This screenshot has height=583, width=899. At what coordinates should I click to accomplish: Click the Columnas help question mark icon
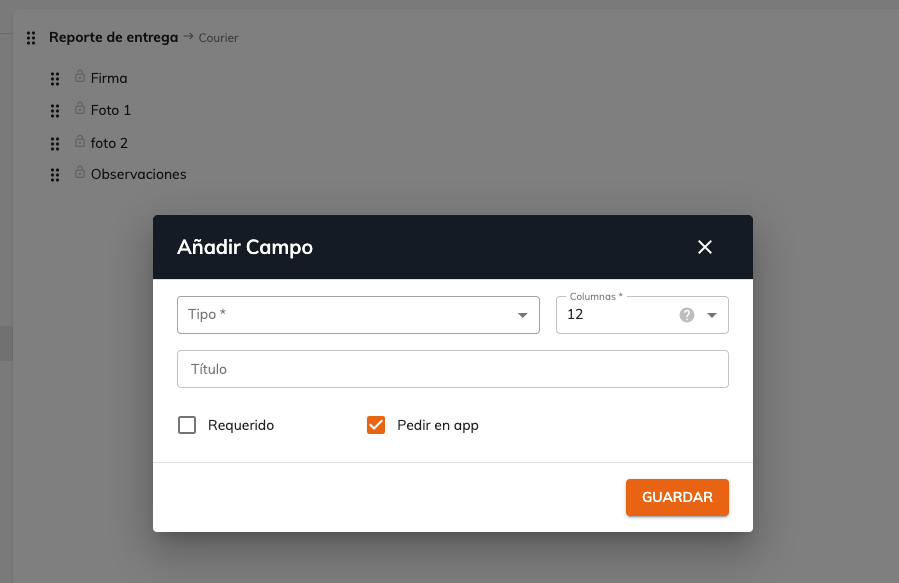point(687,315)
